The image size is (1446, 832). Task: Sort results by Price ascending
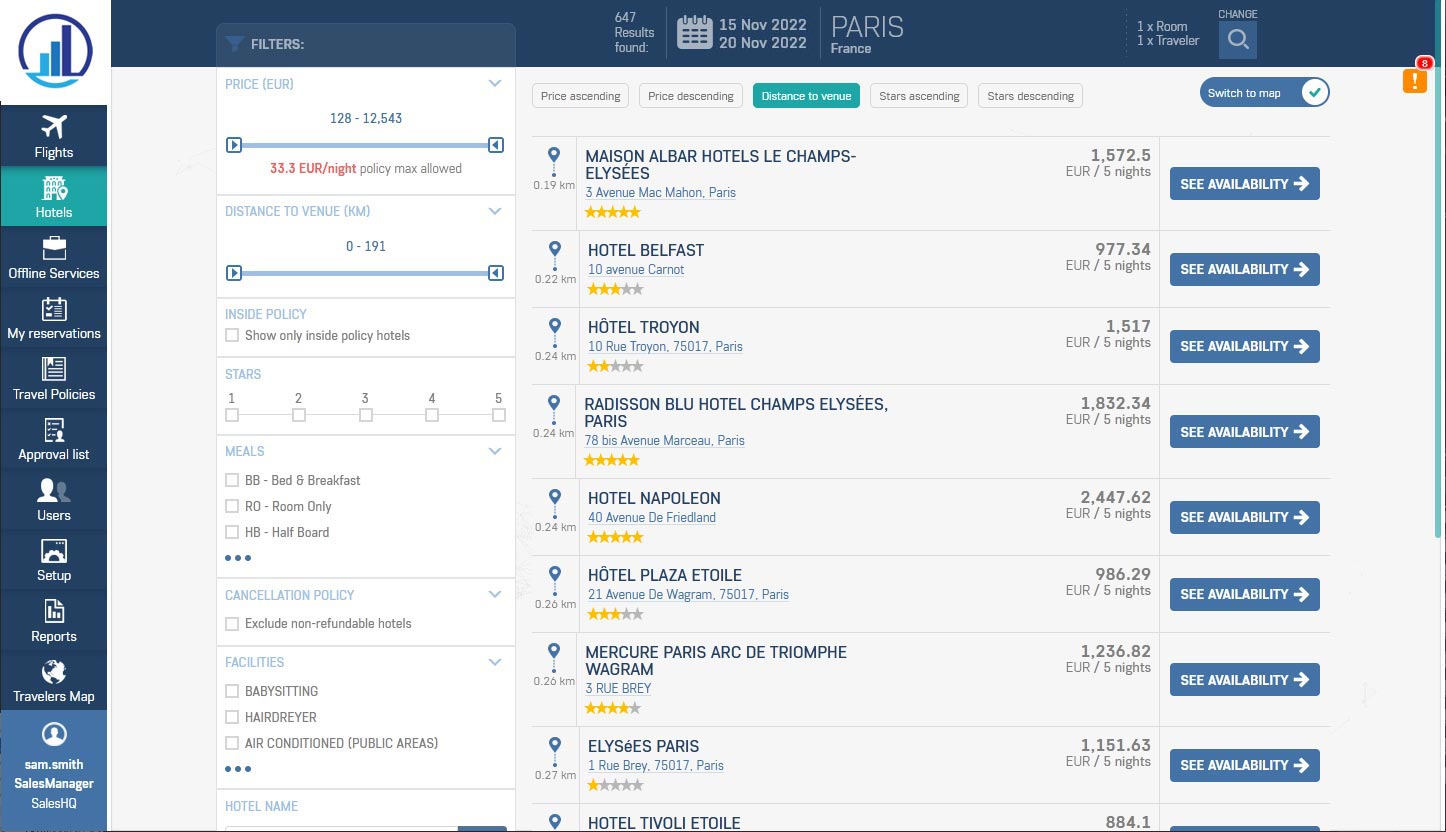581,96
